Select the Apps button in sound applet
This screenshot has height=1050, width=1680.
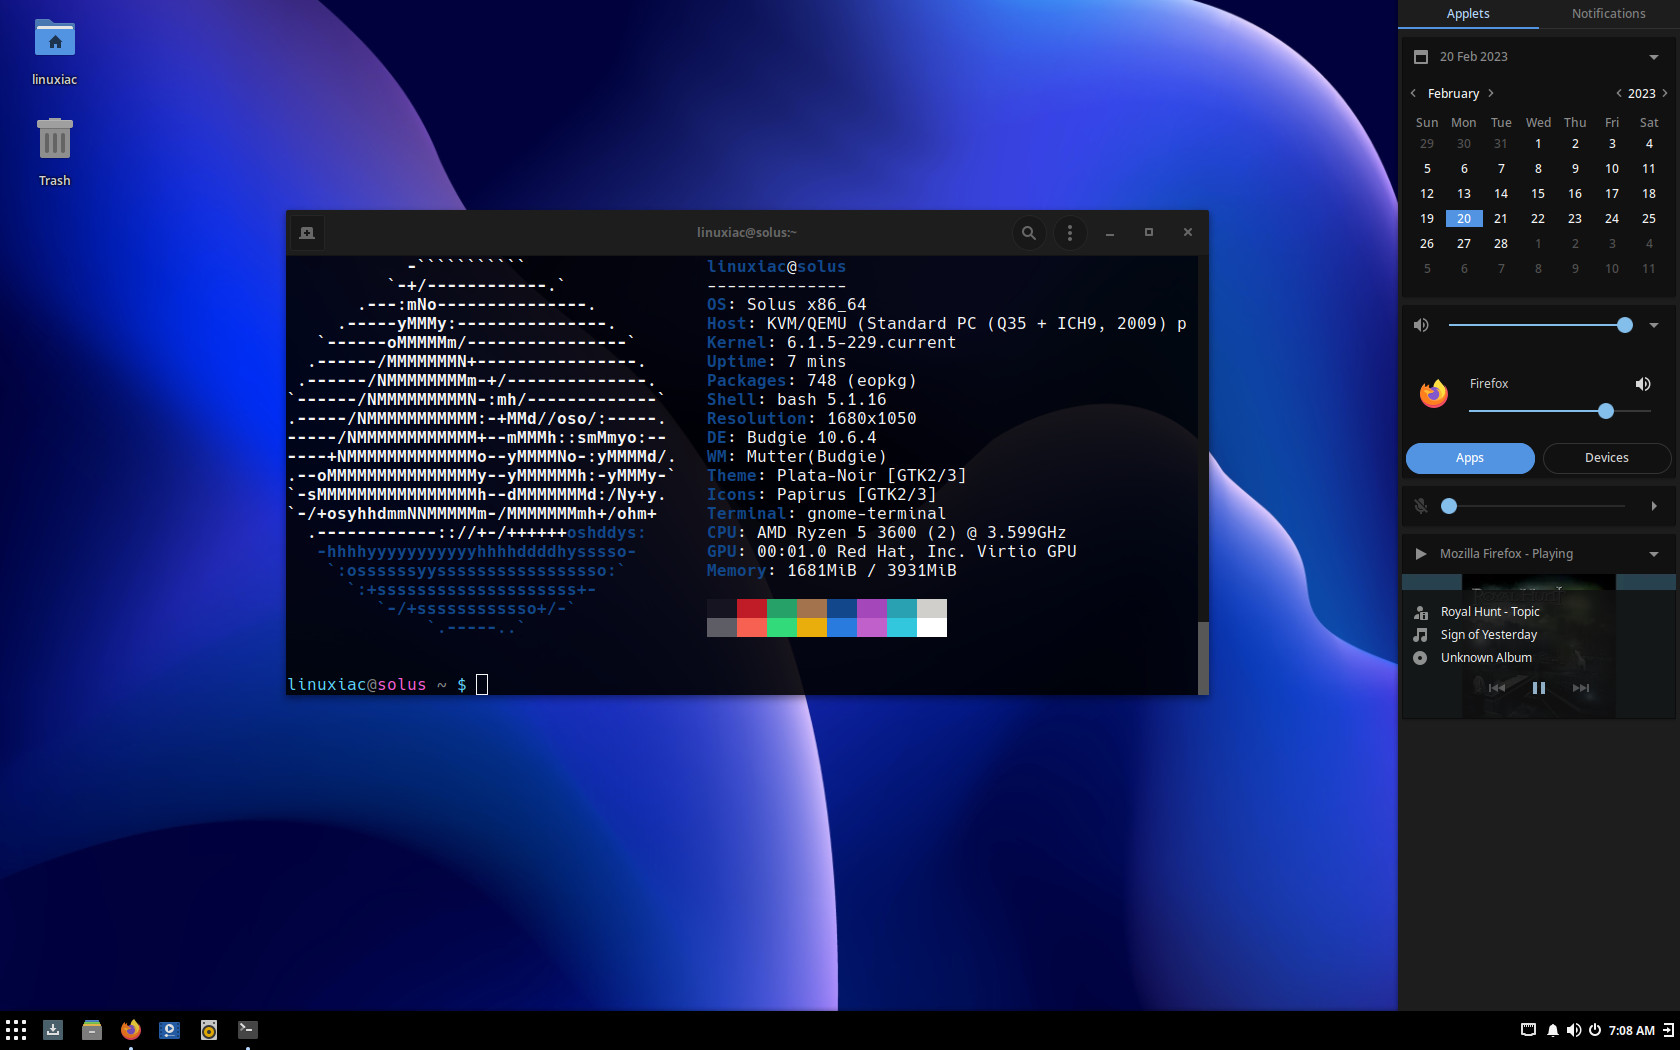point(1470,458)
